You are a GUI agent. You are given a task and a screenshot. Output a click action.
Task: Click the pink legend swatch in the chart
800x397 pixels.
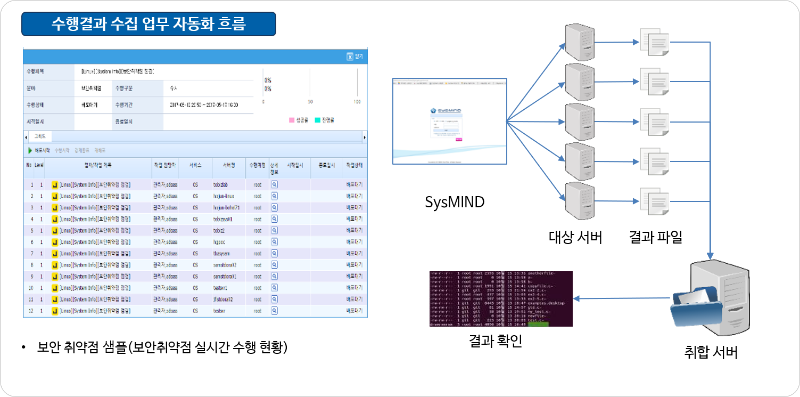tap(292, 120)
